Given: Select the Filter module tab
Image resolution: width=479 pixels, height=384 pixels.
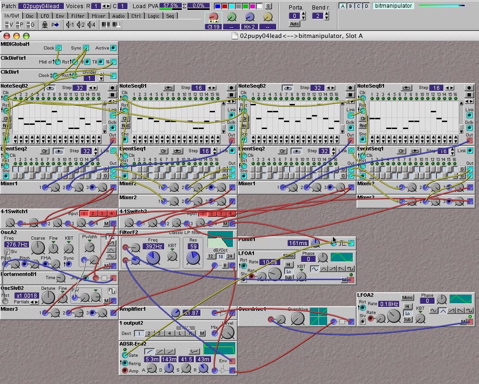Looking at the screenshot, I should tap(77, 16).
